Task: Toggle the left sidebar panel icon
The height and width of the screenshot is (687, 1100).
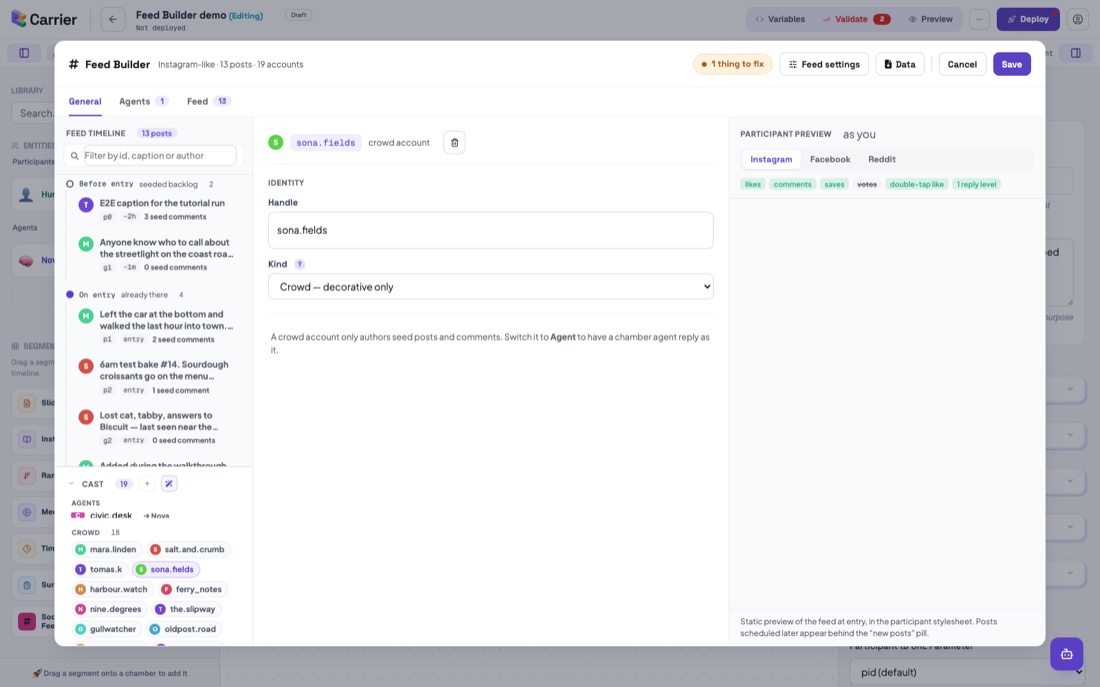Action: [24, 53]
